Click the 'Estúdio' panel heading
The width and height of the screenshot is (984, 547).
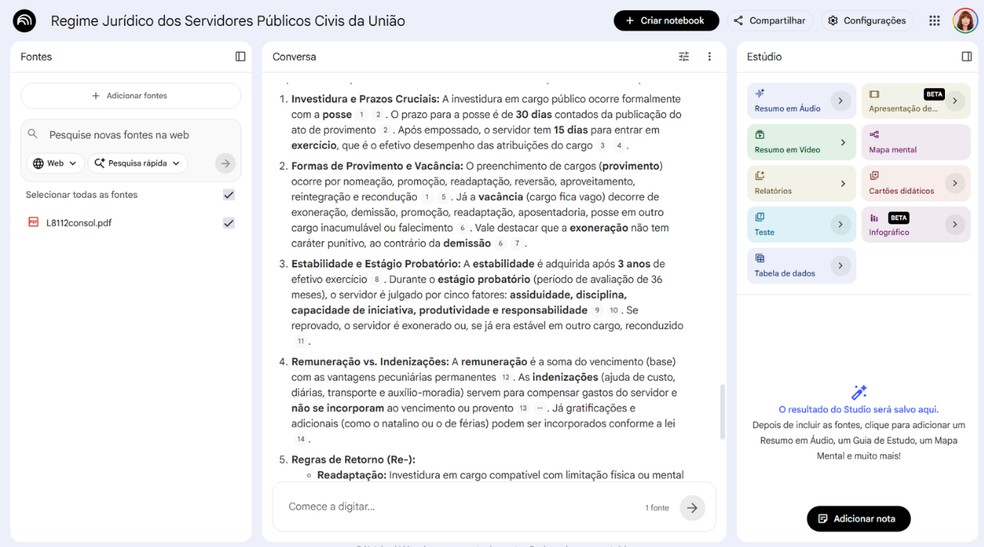(x=764, y=56)
